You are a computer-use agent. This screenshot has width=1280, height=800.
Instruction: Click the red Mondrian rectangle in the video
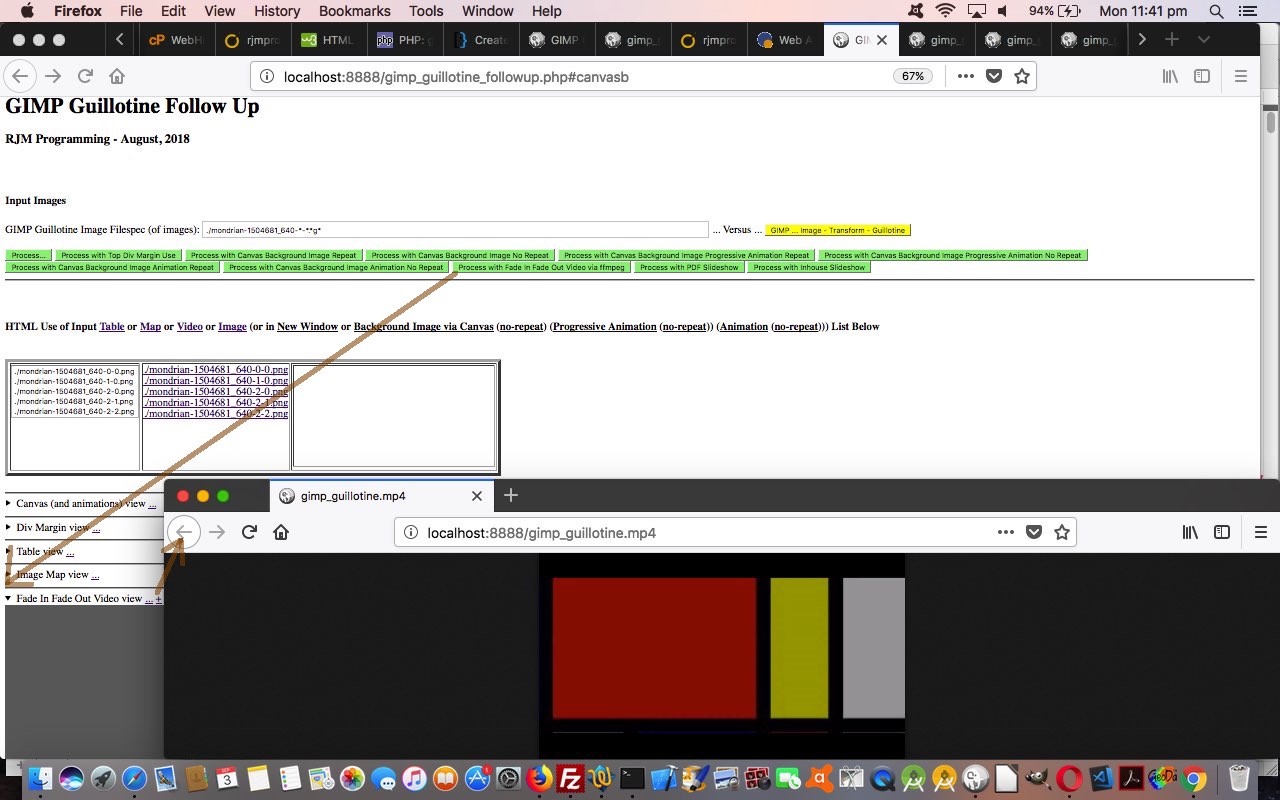[654, 647]
